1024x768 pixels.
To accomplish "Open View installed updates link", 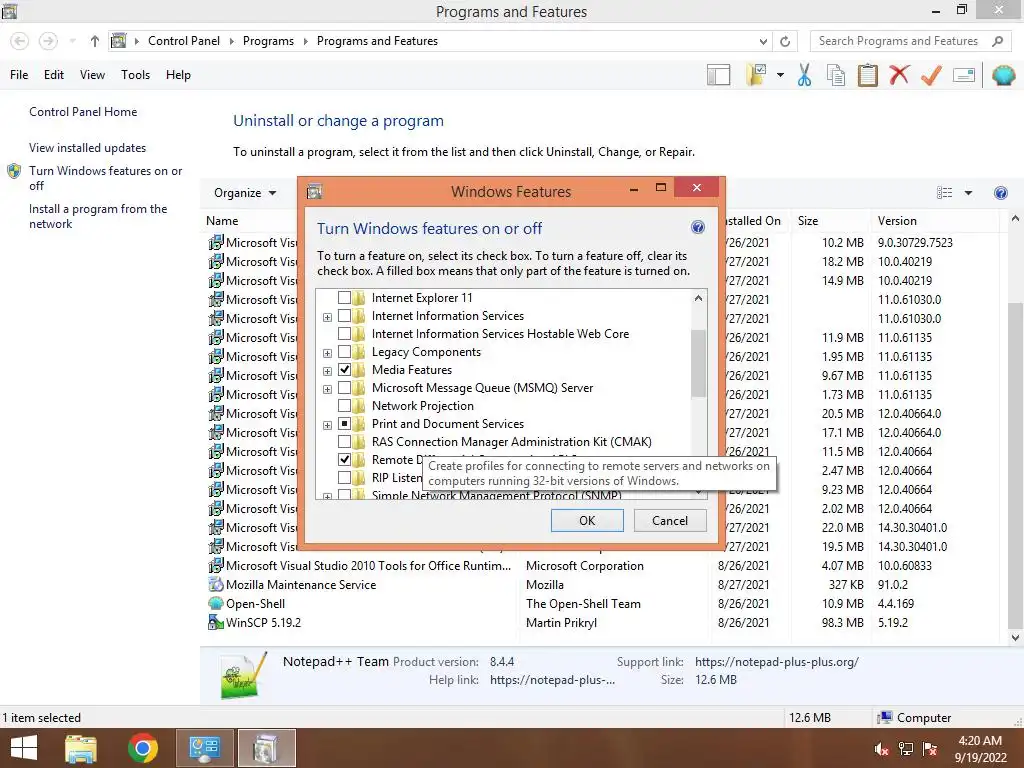I will [88, 148].
